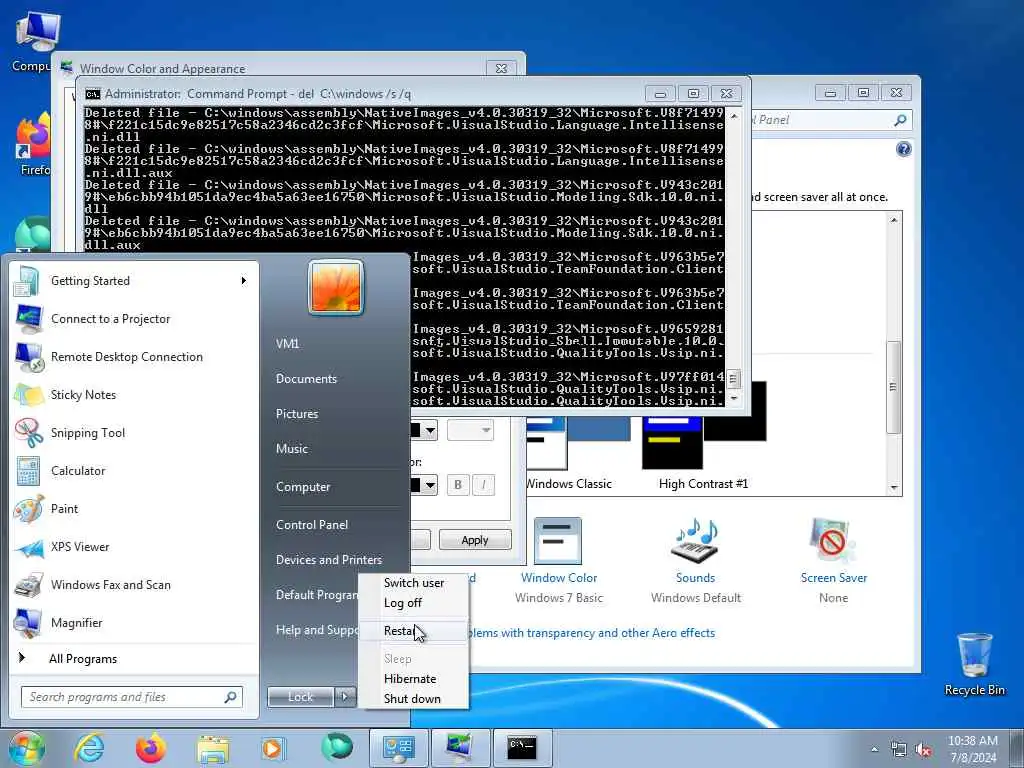Image resolution: width=1024 pixels, height=768 pixels.
Task: Click Command Prompt scrollbar down arrow
Action: coord(734,398)
